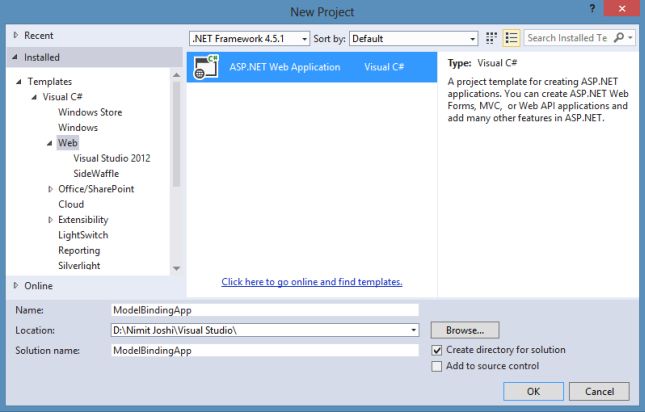
Task: Click the tree vertical scrollbar thumb
Action: pos(176,134)
